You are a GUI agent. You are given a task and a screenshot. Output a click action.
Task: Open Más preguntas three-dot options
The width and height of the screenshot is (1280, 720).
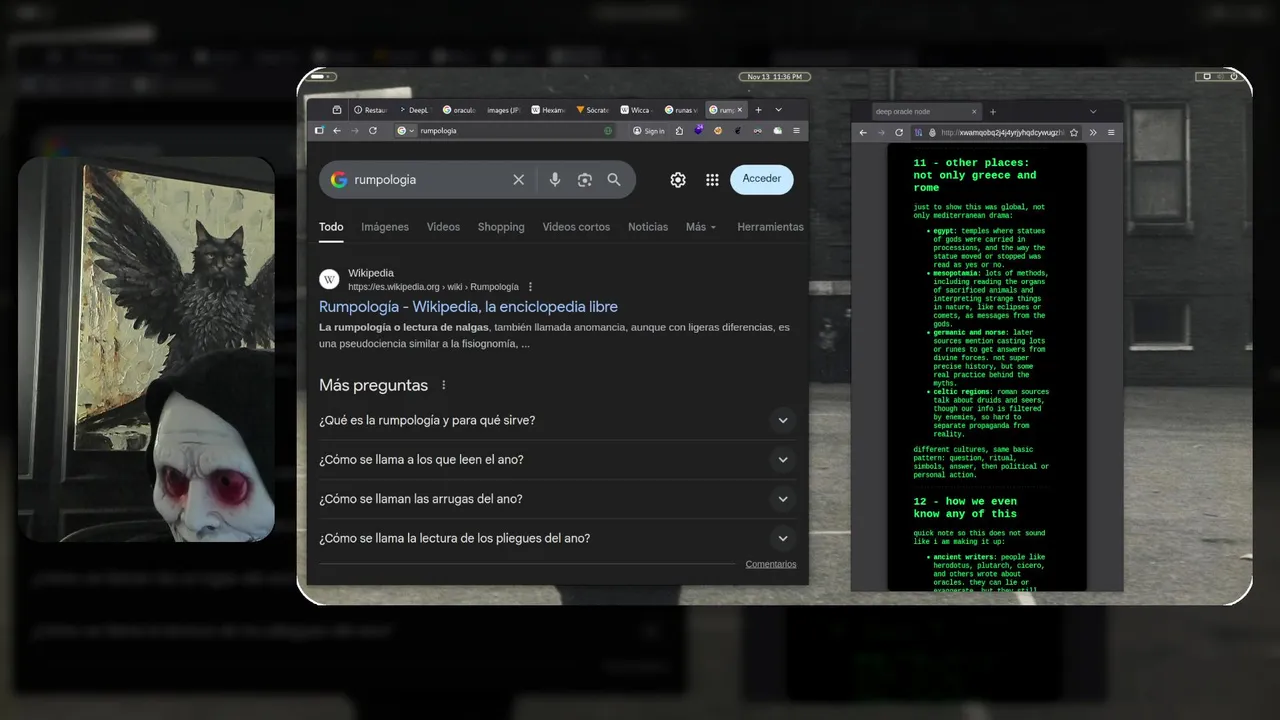444,385
